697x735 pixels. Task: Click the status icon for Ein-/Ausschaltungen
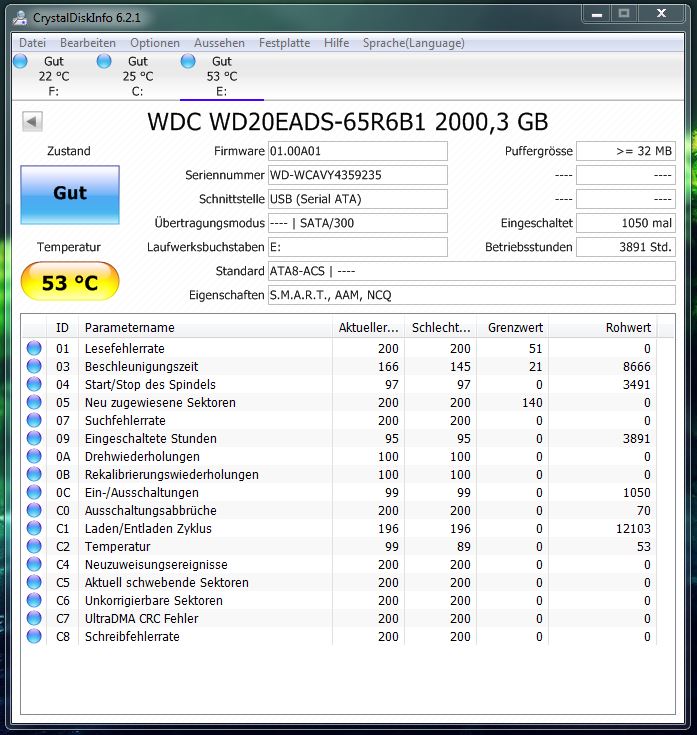pos(34,492)
